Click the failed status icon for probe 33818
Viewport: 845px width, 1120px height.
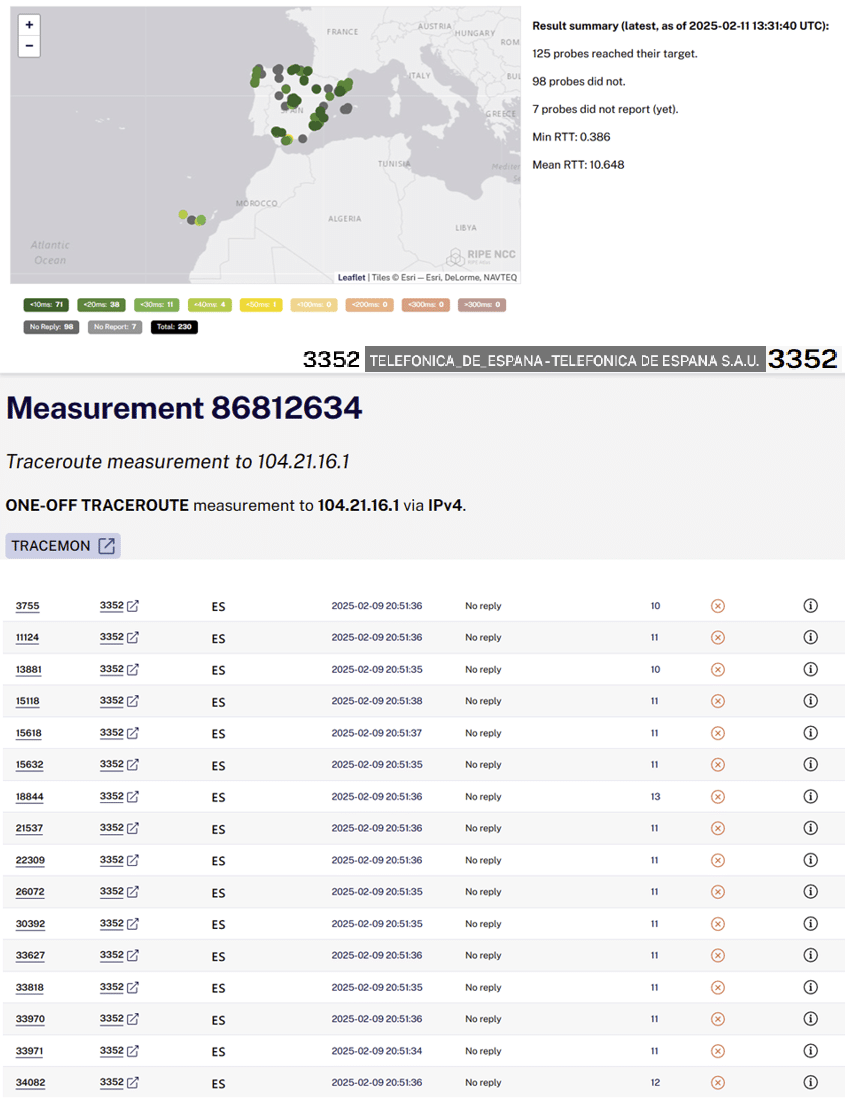tap(718, 987)
